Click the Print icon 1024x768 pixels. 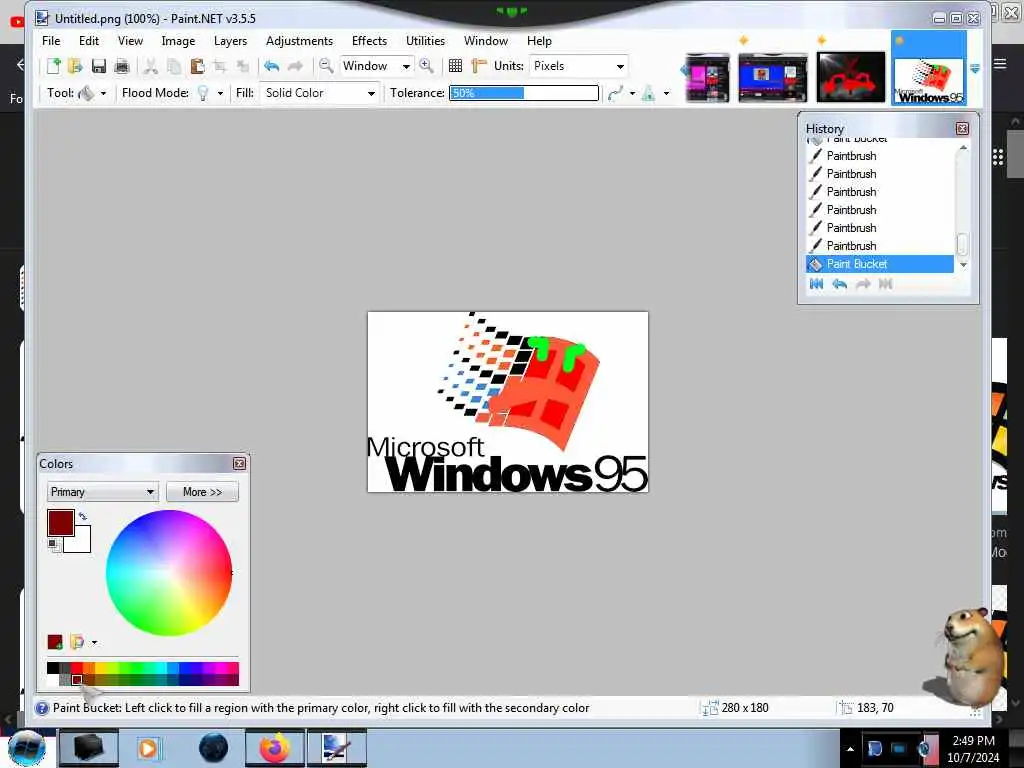(x=121, y=66)
